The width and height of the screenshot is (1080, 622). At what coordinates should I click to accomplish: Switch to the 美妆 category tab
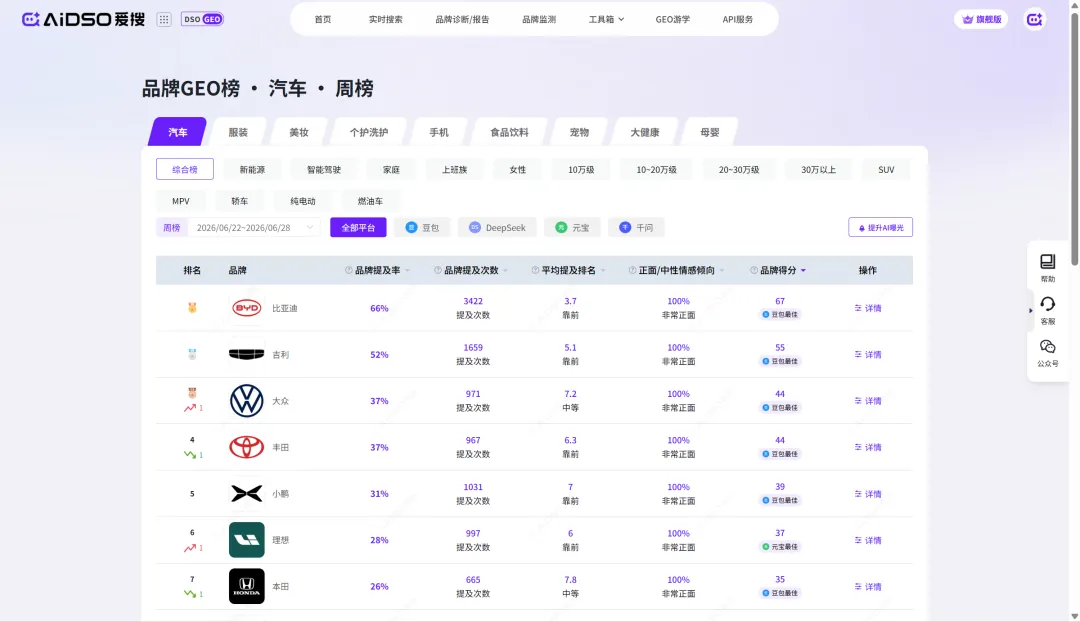coord(299,132)
